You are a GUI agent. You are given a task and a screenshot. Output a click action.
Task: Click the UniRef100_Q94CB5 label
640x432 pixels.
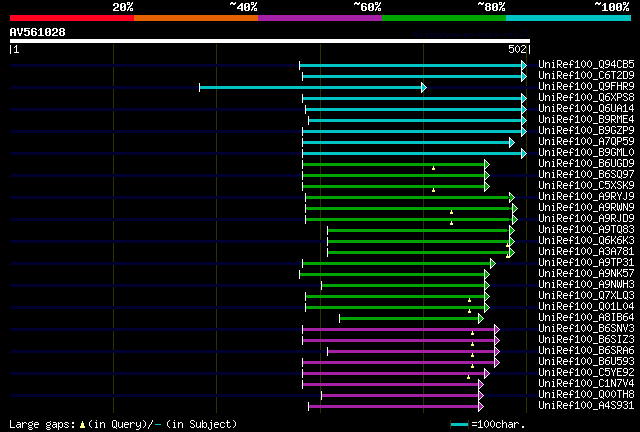pos(586,64)
